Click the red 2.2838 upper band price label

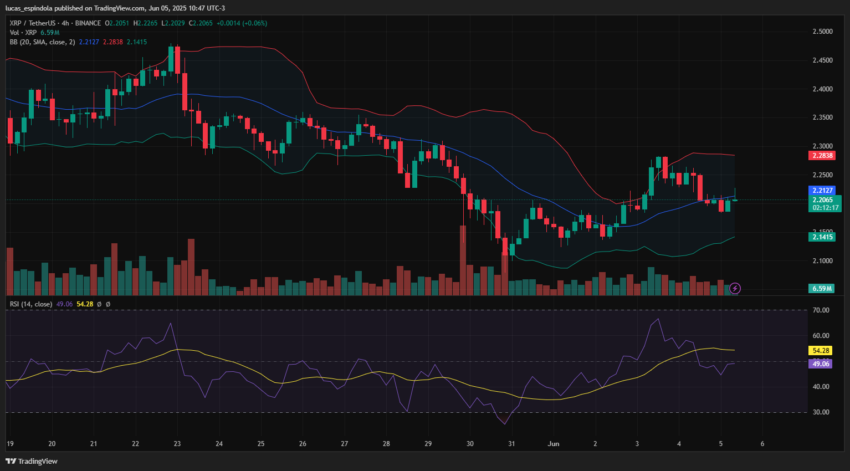(822, 156)
